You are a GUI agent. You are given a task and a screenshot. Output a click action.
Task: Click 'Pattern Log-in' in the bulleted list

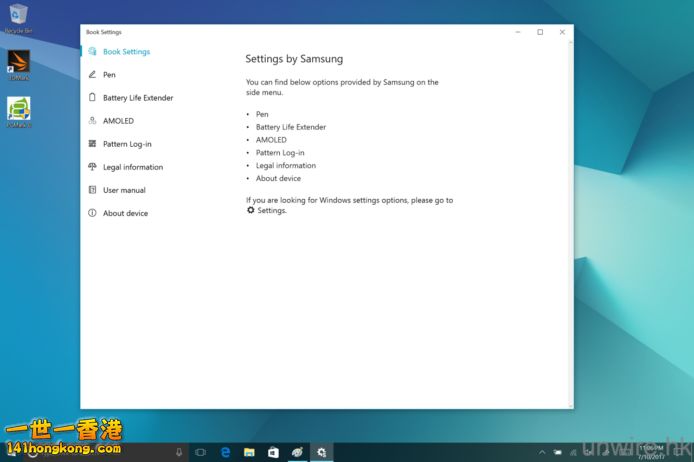(x=280, y=153)
